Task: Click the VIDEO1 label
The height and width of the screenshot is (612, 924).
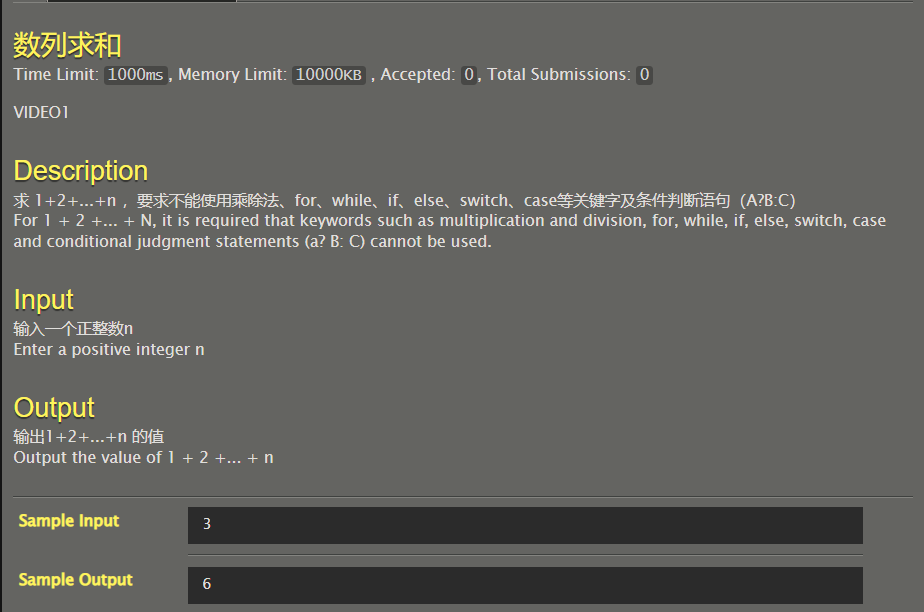Action: pyautogui.click(x=41, y=113)
